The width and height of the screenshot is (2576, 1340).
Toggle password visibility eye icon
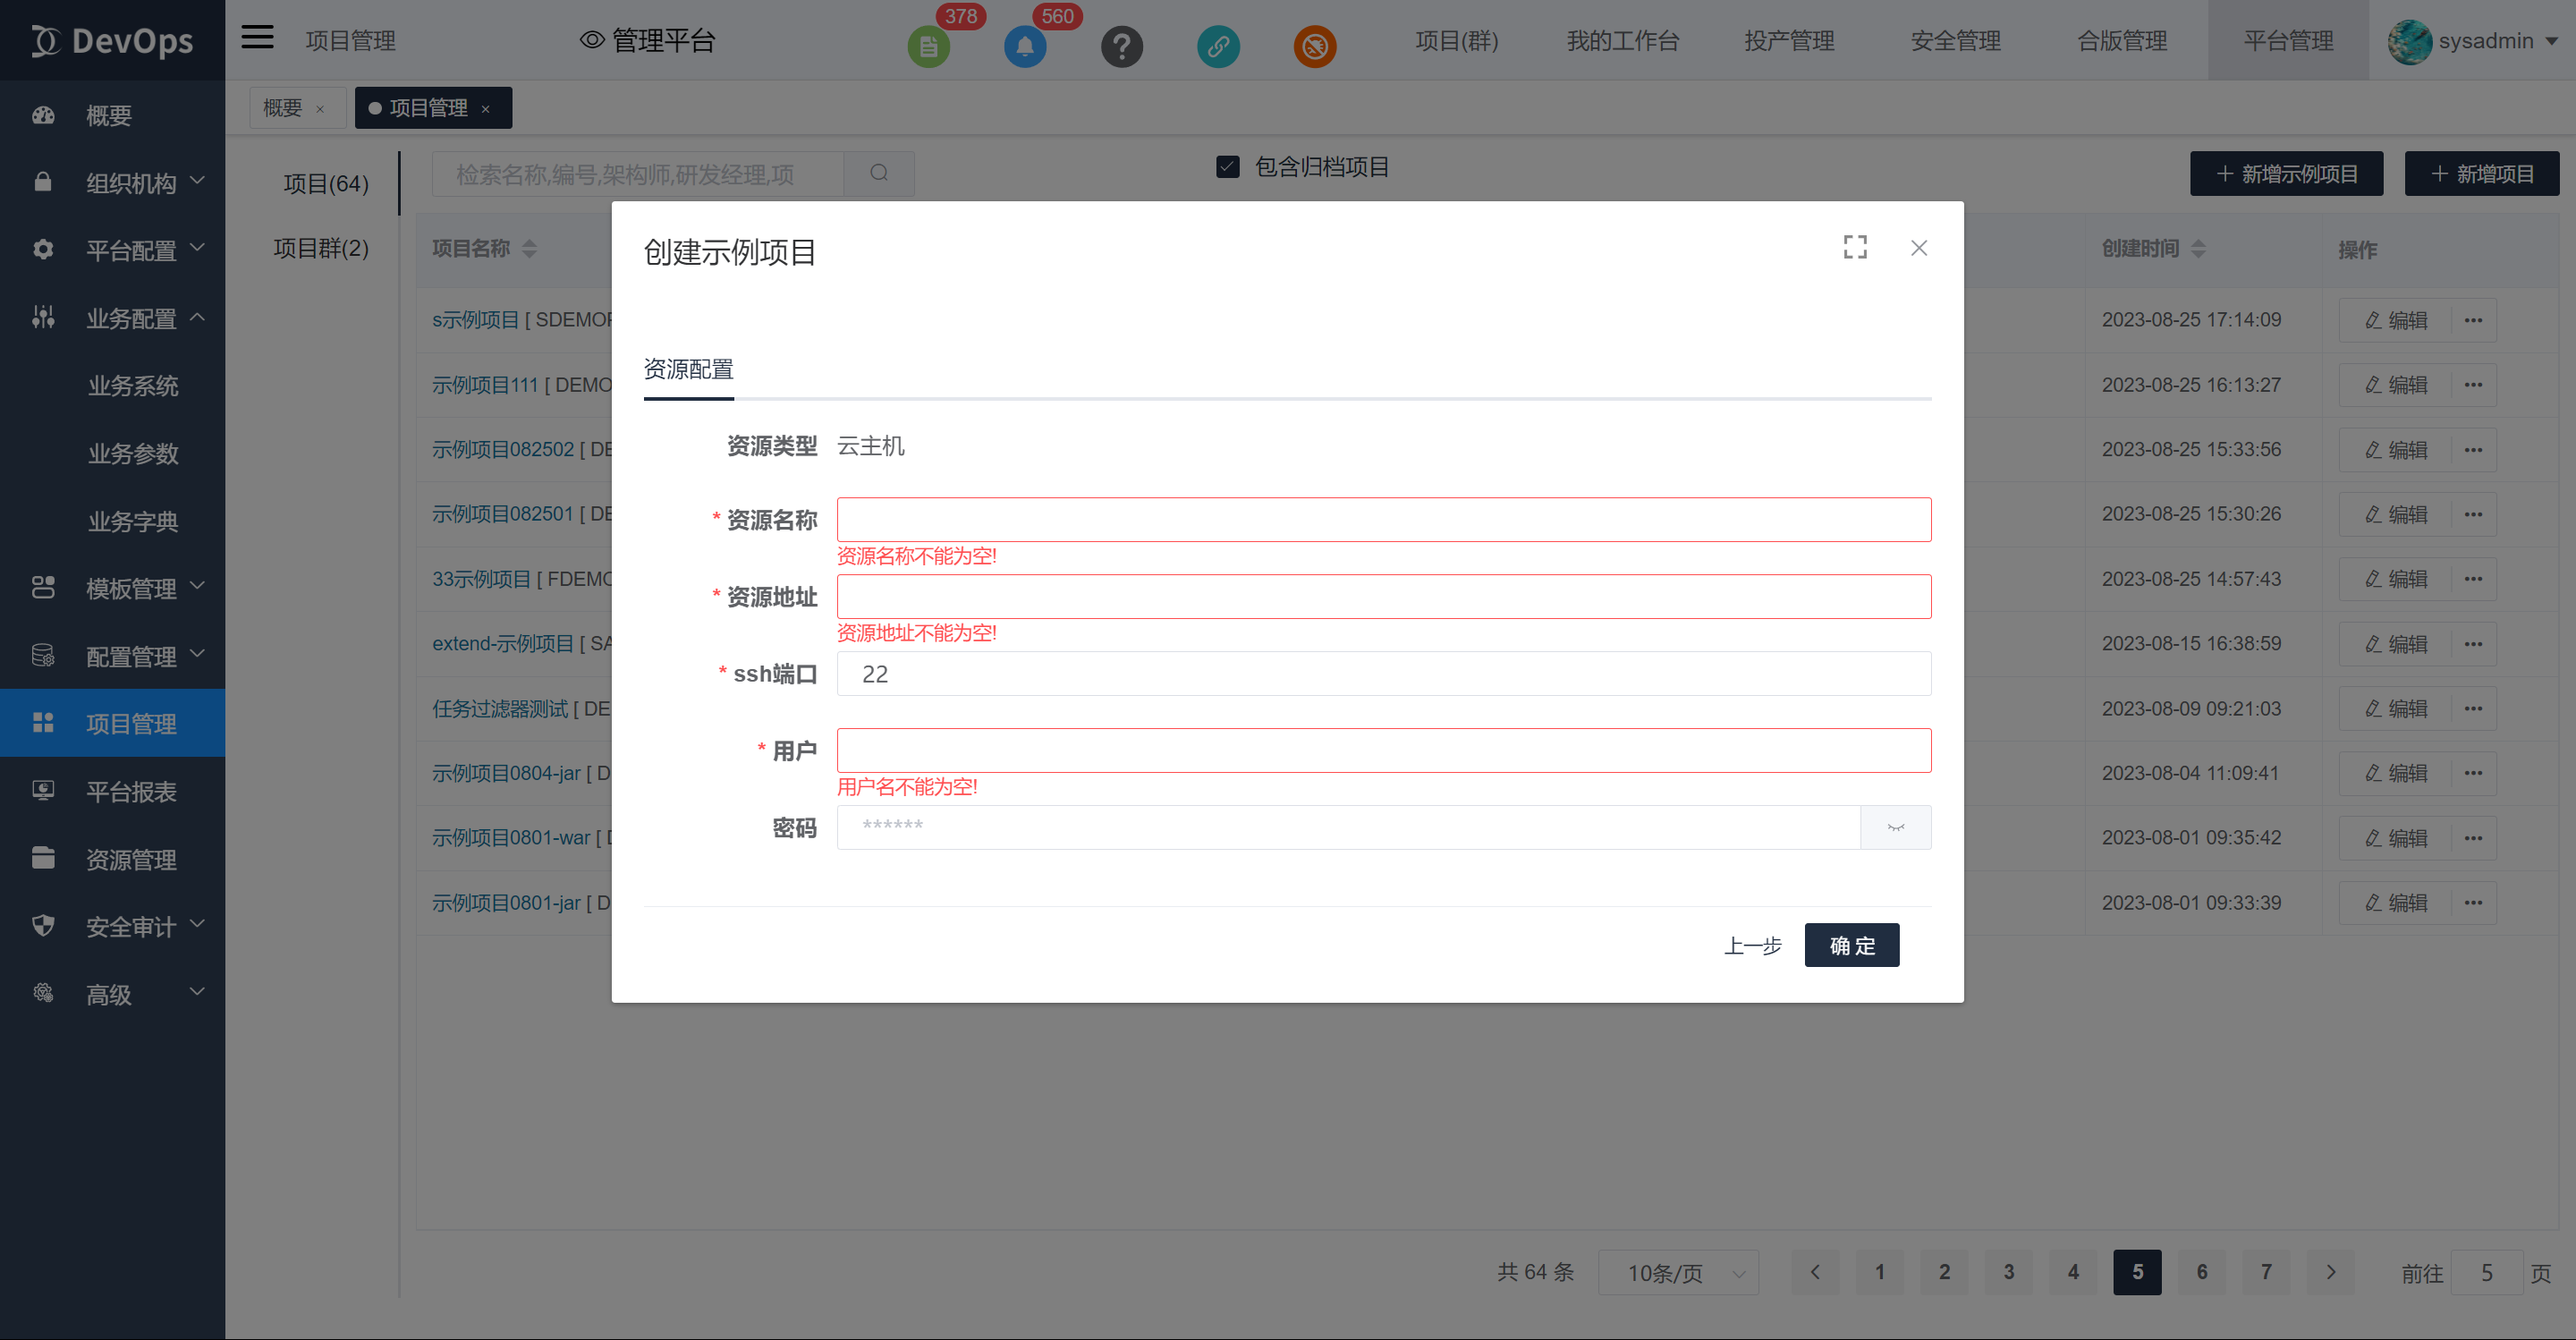click(1895, 827)
